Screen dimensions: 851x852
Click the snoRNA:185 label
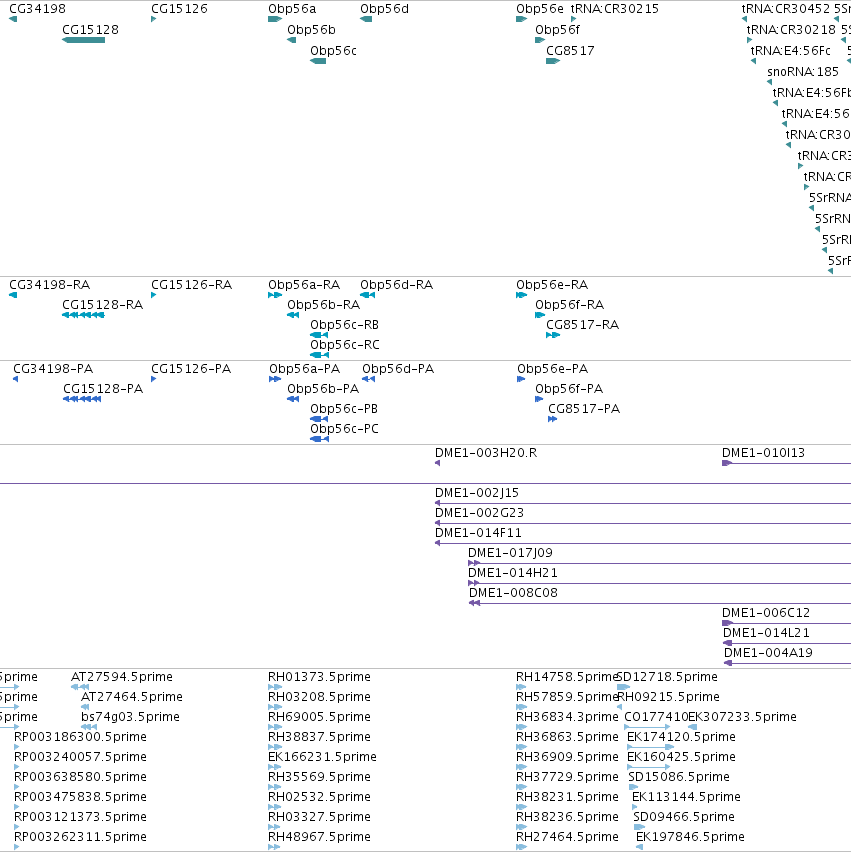(x=803, y=71)
